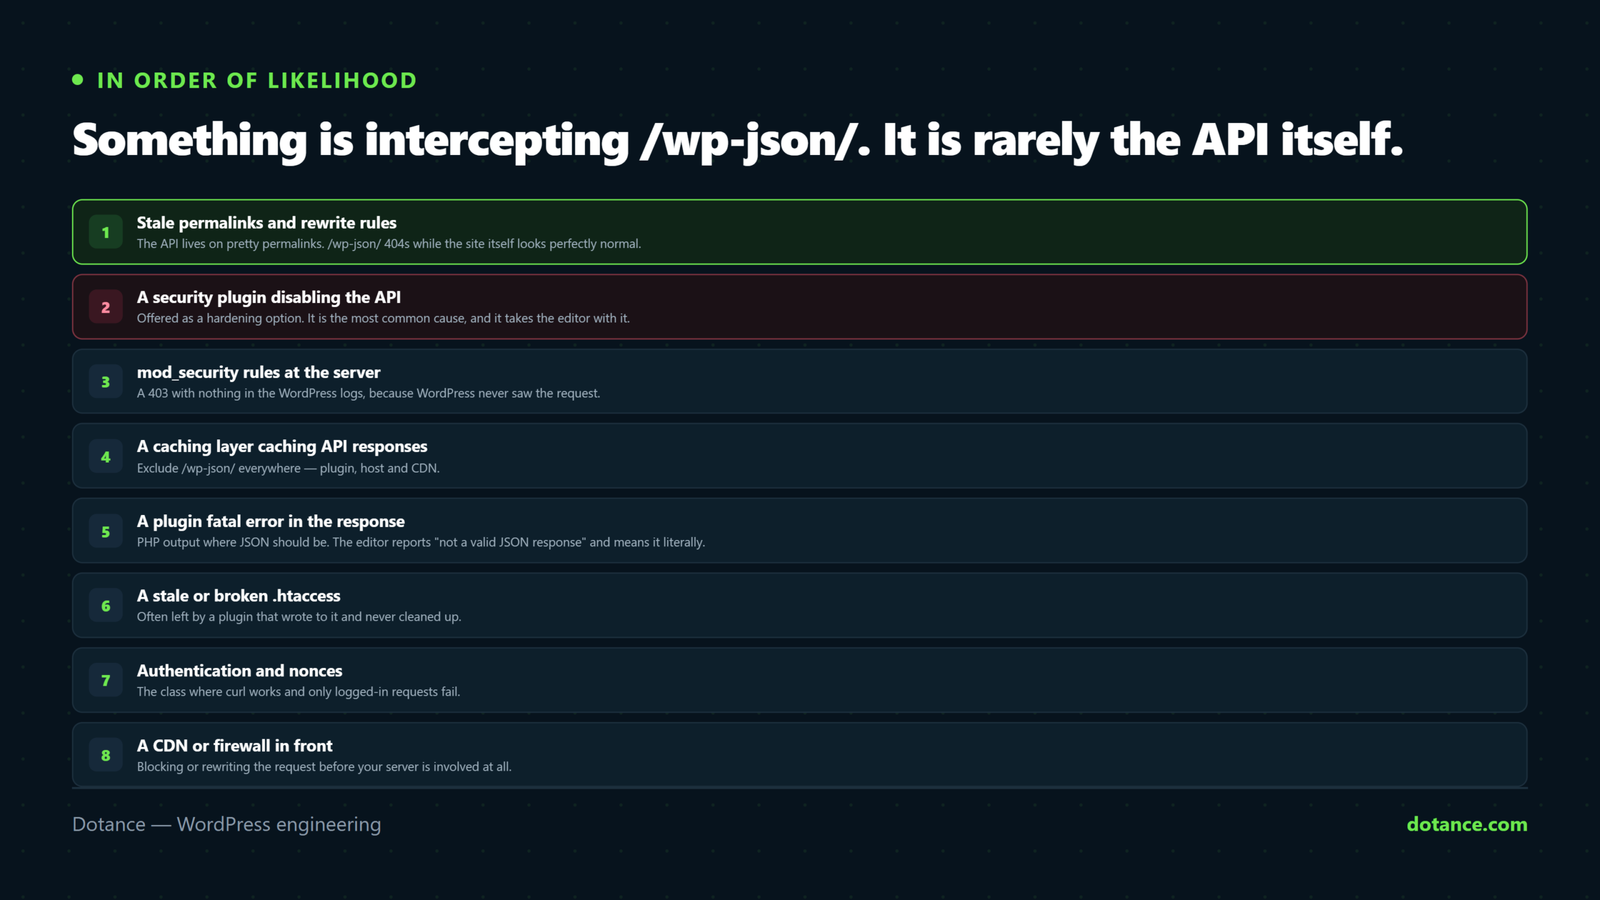Click the "The API lives on pretty permalinks" description
The height and width of the screenshot is (900, 1600).
389,244
